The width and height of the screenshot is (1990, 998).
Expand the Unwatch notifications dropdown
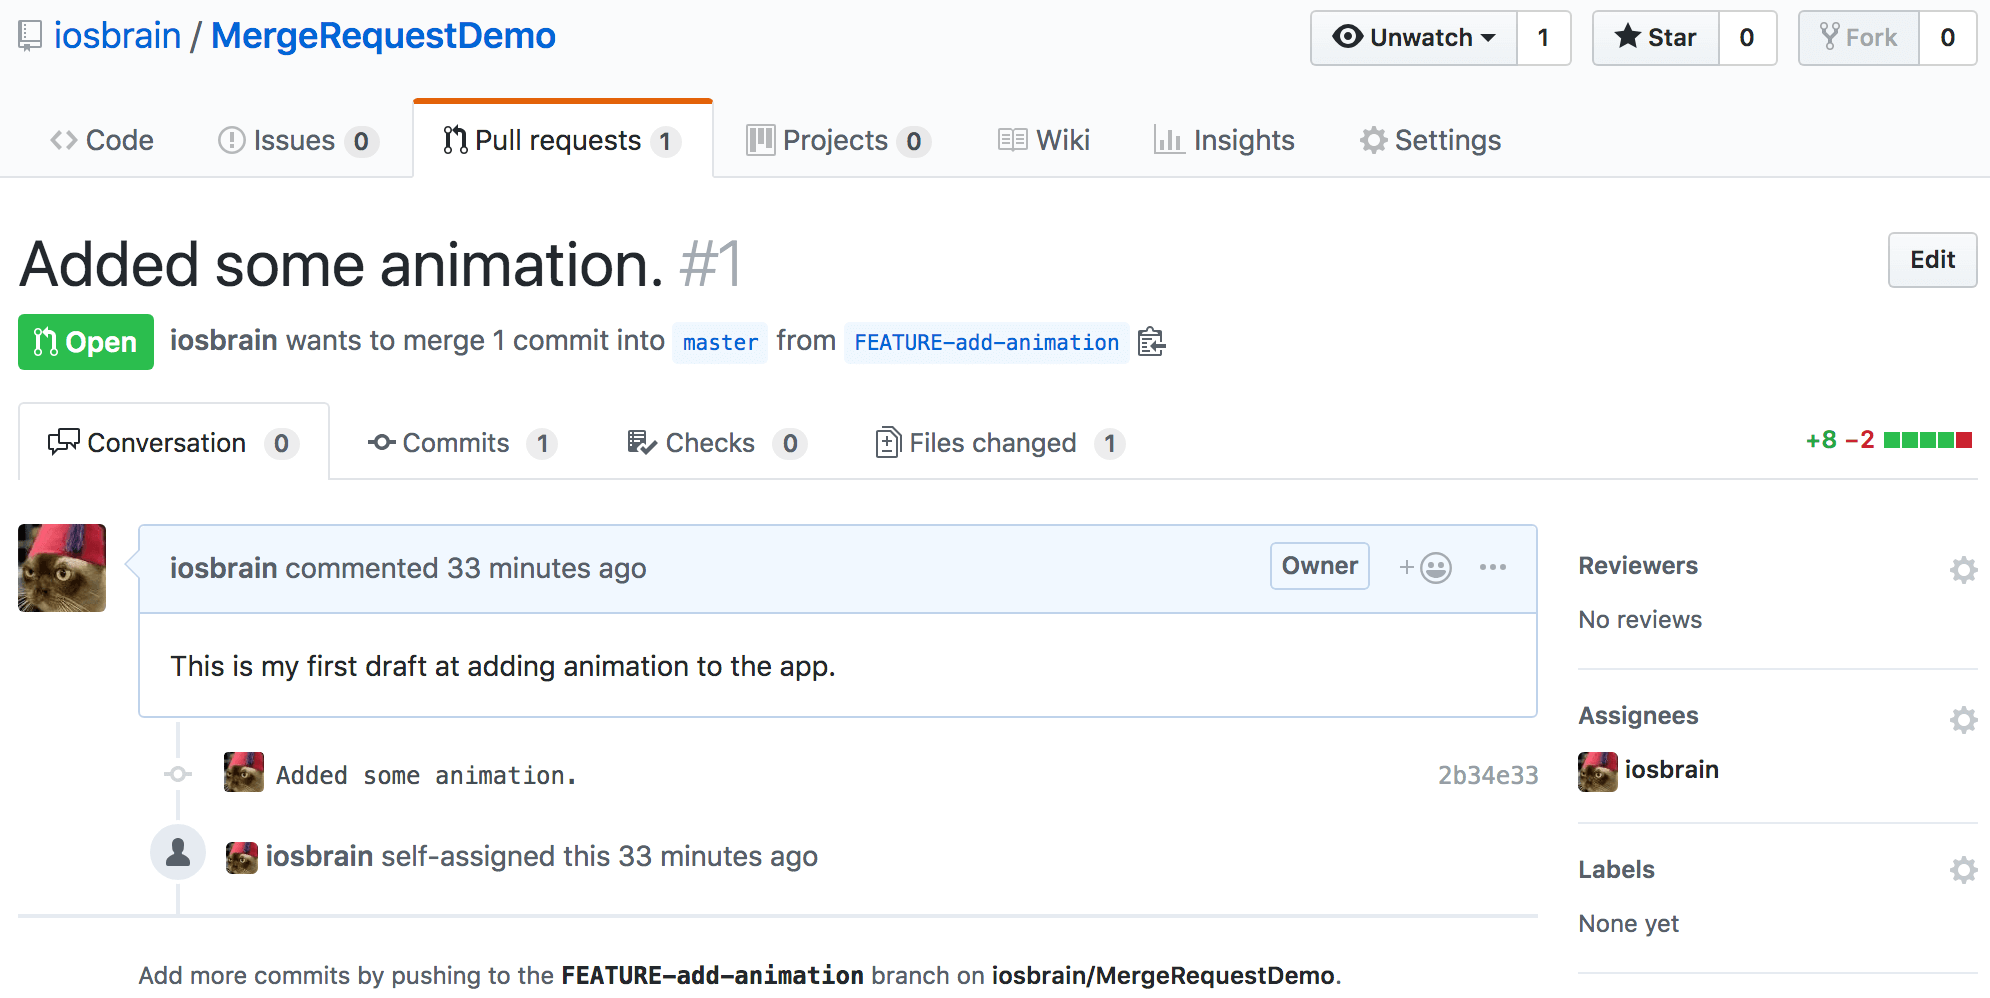click(x=1414, y=38)
